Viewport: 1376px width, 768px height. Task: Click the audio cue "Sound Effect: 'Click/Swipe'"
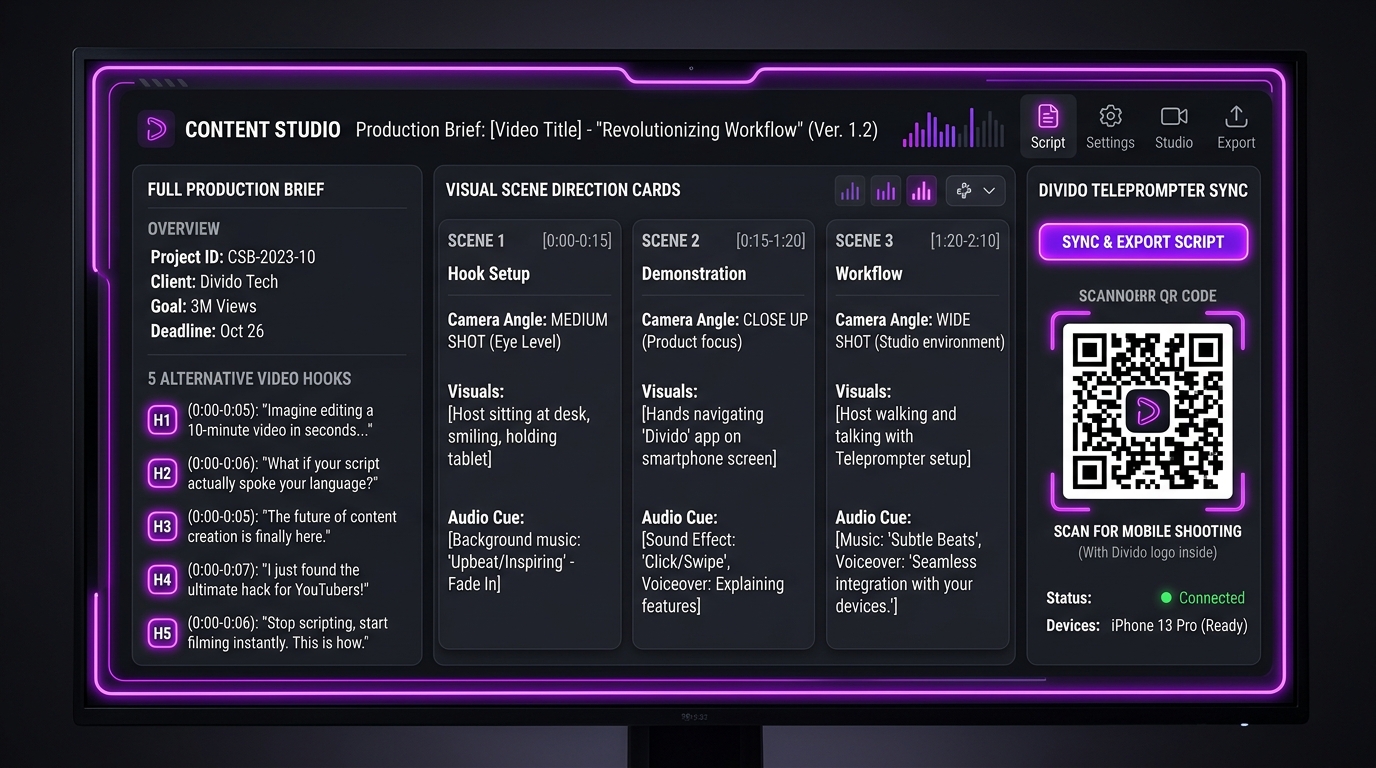[713, 572]
